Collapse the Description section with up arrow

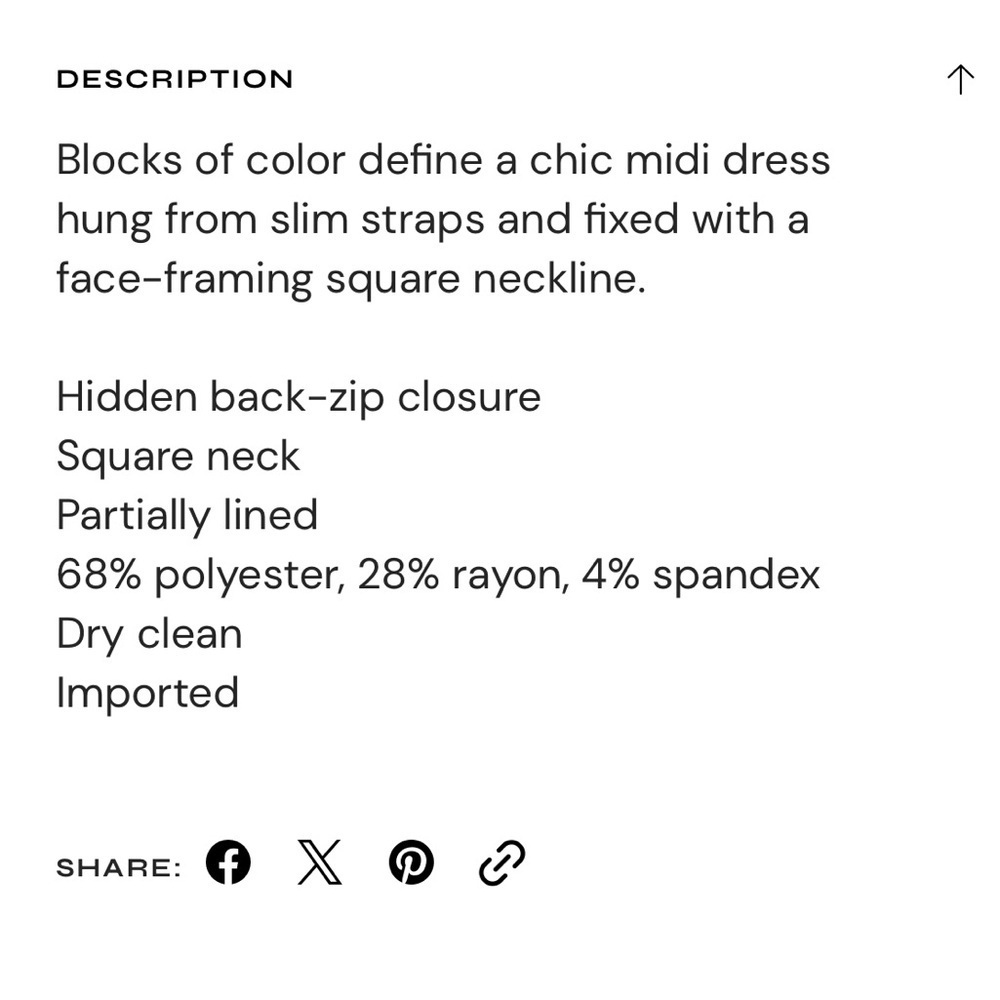click(x=960, y=80)
